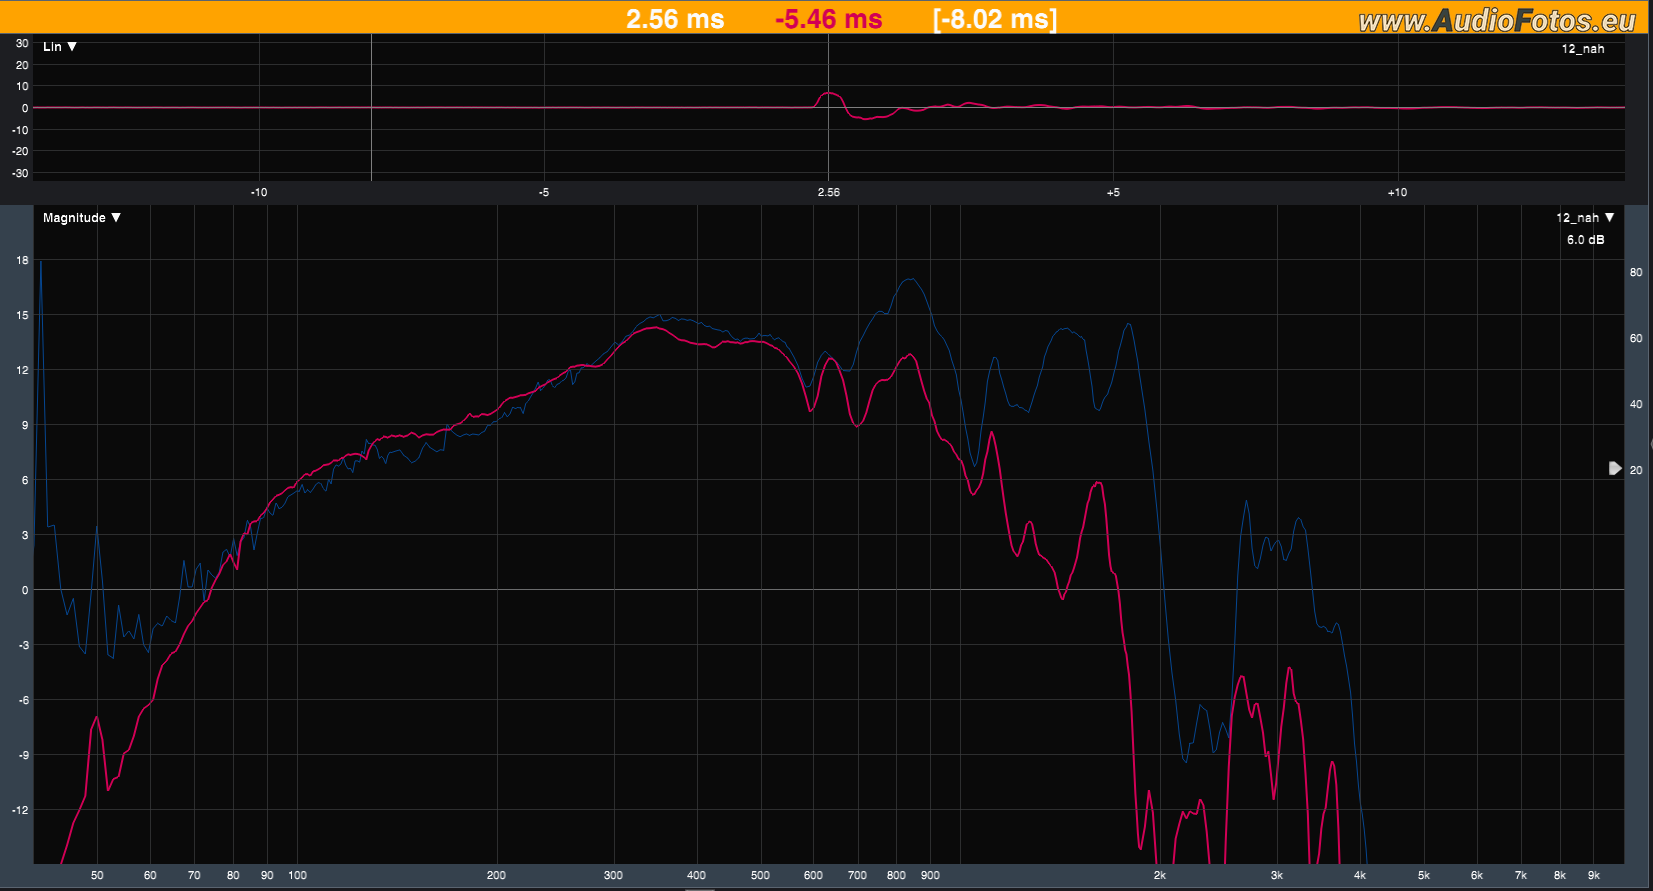
Task: Click the handle on the right window edge
Action: 1650,444
